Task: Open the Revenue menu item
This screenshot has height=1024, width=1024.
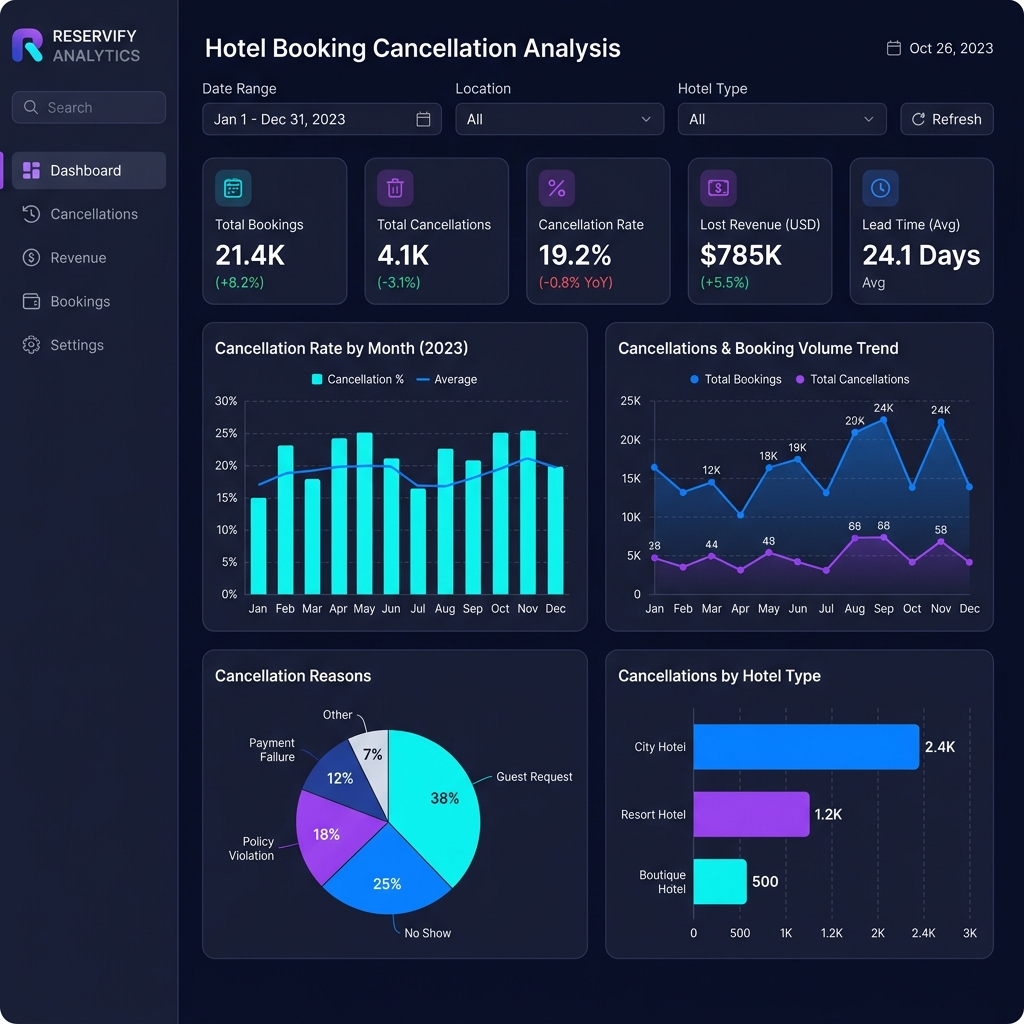Action: tap(89, 258)
